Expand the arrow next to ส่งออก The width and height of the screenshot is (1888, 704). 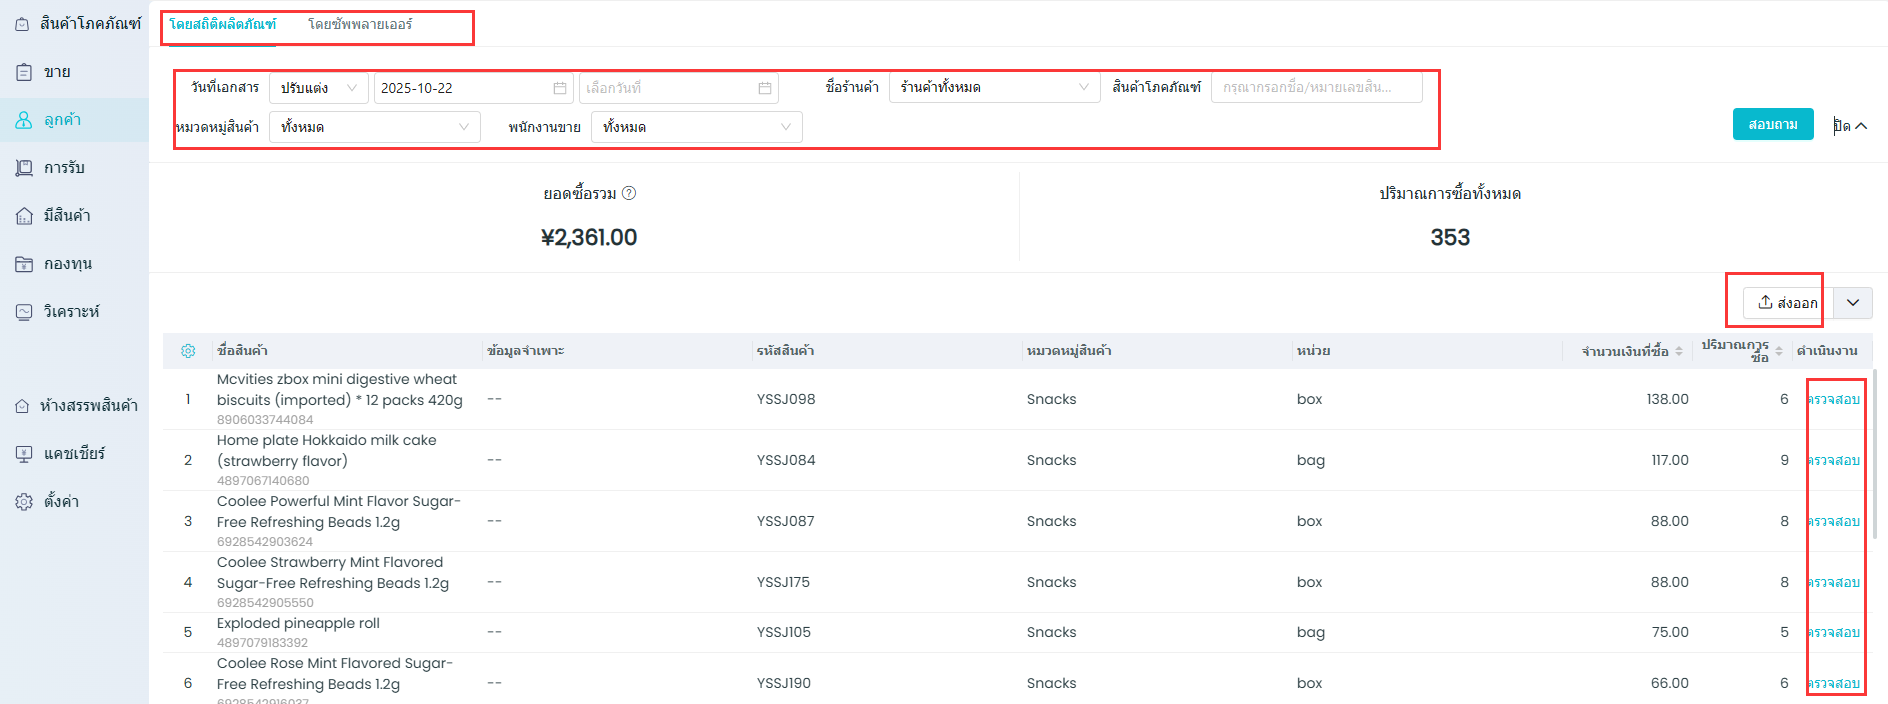pos(1853,303)
